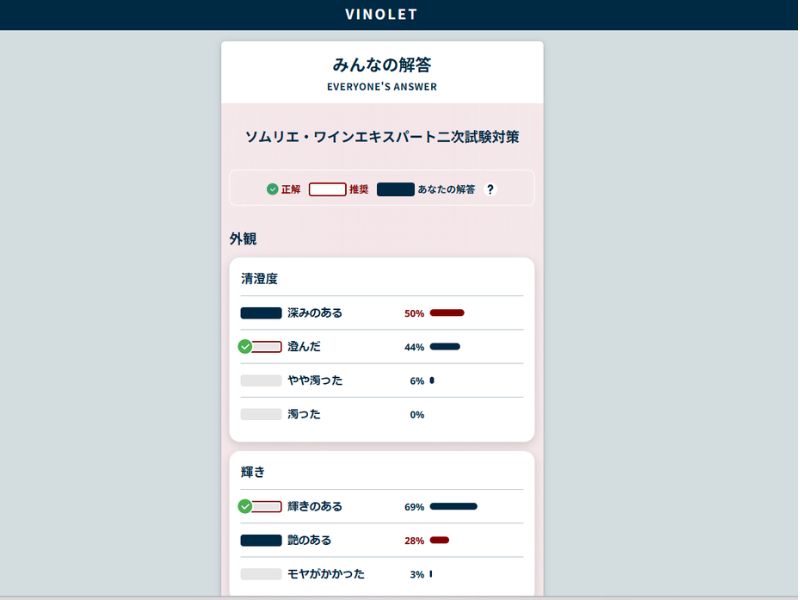Select the 深みのある answer marker
800x600 pixels.
(x=261, y=313)
